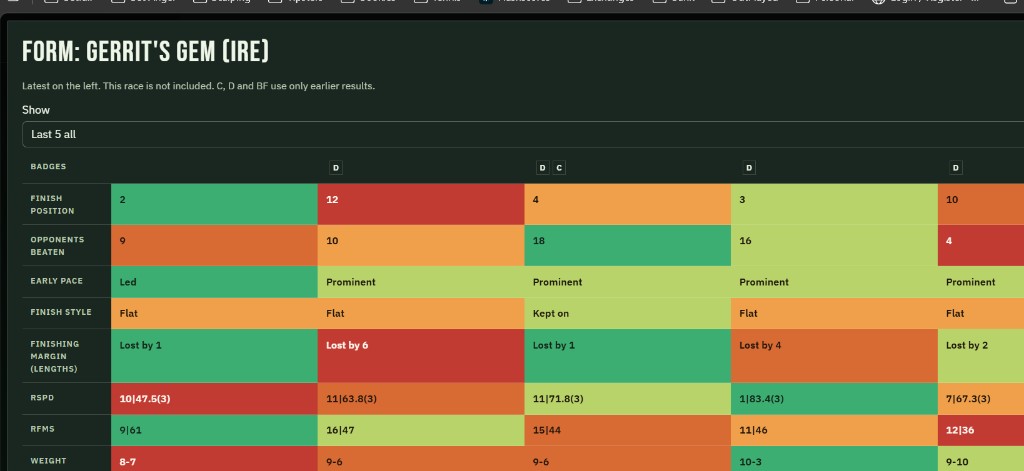Click the FINISH POSITION row label
The height and width of the screenshot is (471, 1024).
(52, 204)
